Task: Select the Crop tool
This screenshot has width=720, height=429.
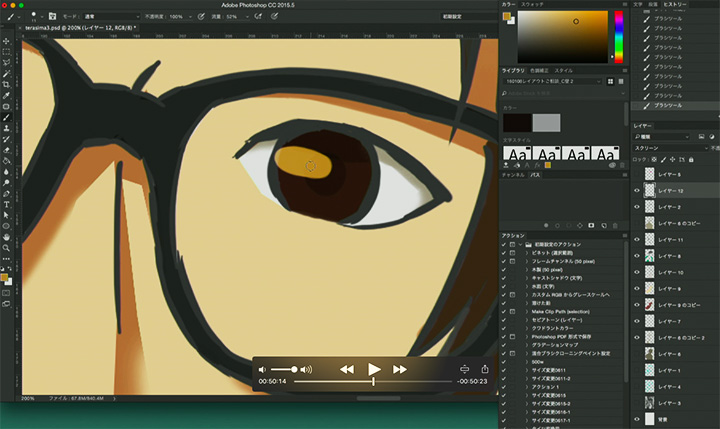Action: [6, 85]
